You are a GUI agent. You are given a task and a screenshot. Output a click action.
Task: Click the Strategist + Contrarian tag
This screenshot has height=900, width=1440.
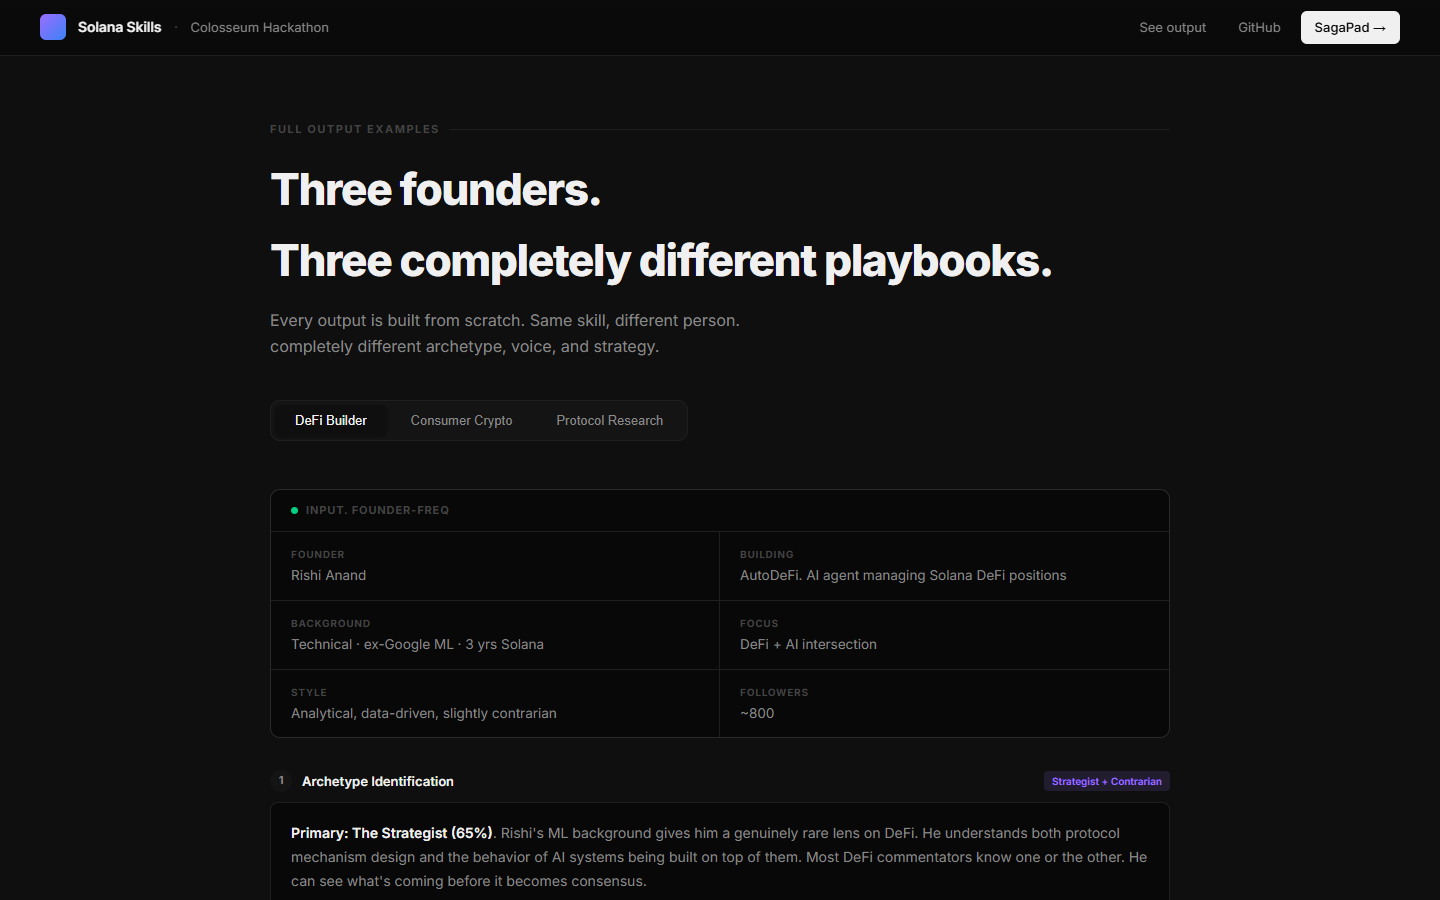(1106, 781)
